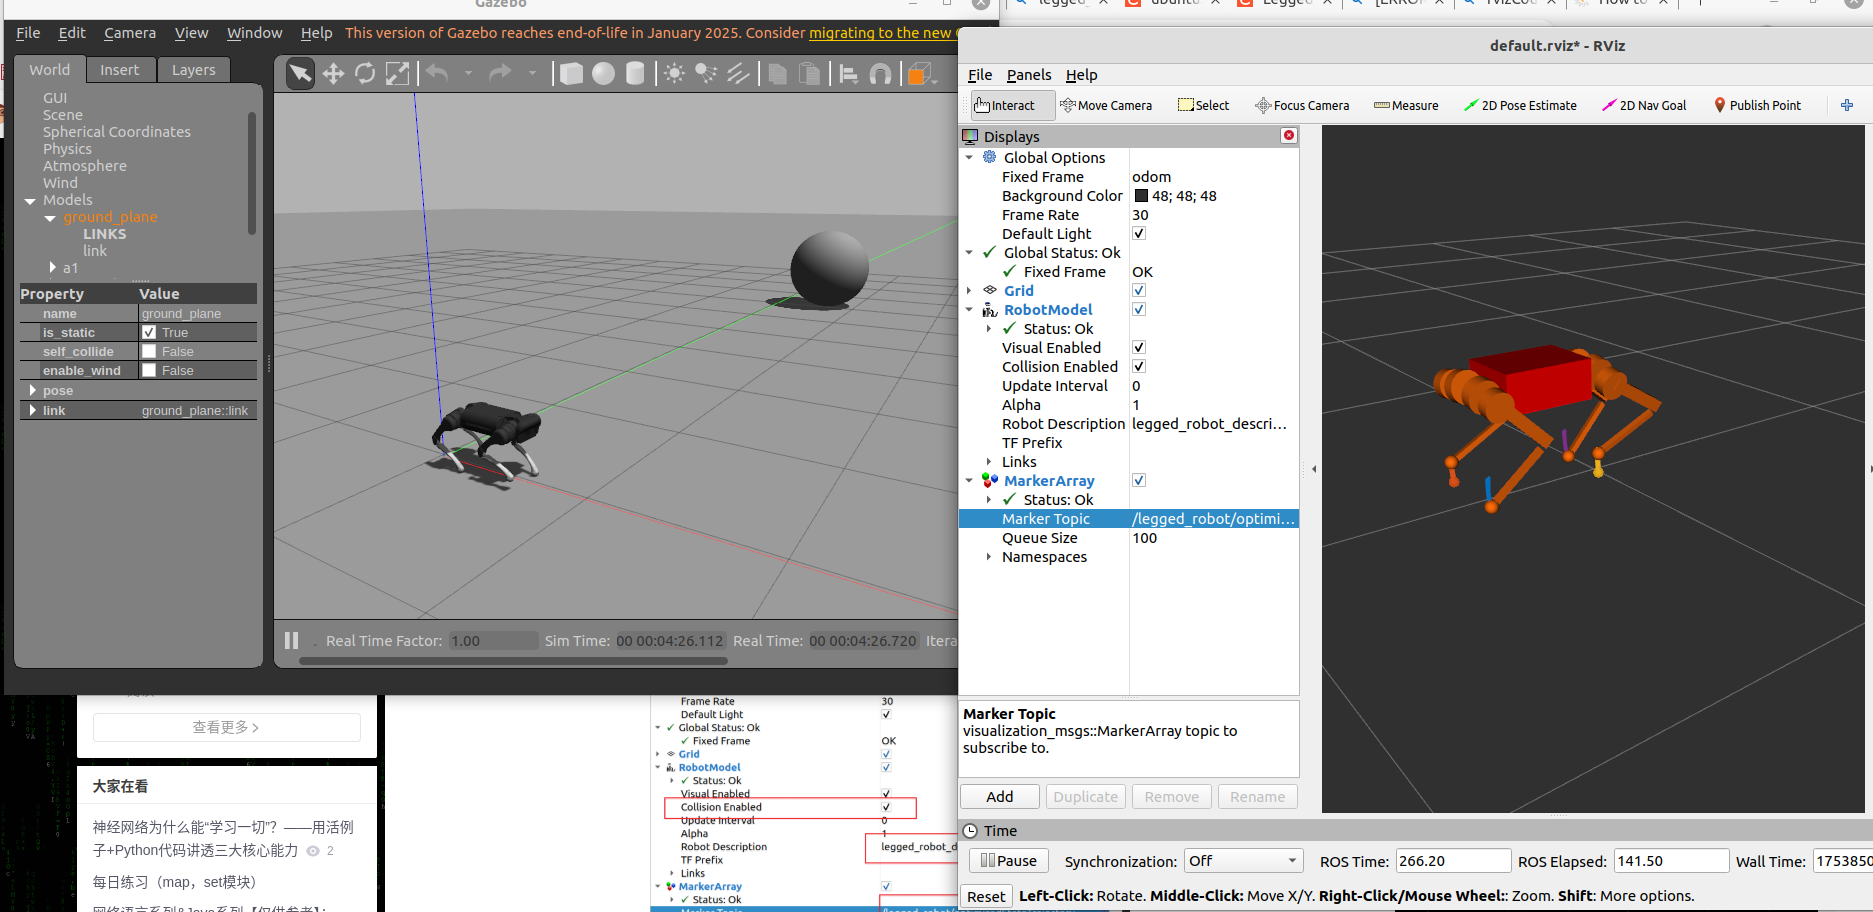Toggle self_collide checkbox in Gazebo properties
Viewport: 1873px width, 912px height.
coord(149,351)
